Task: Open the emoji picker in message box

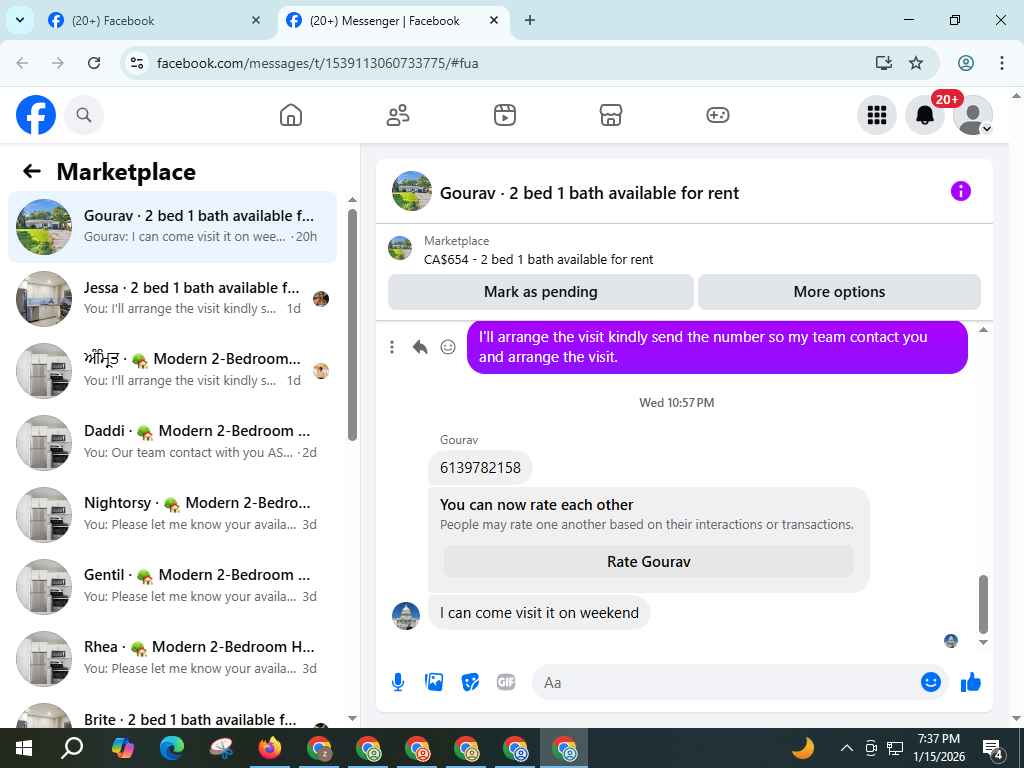Action: (931, 682)
